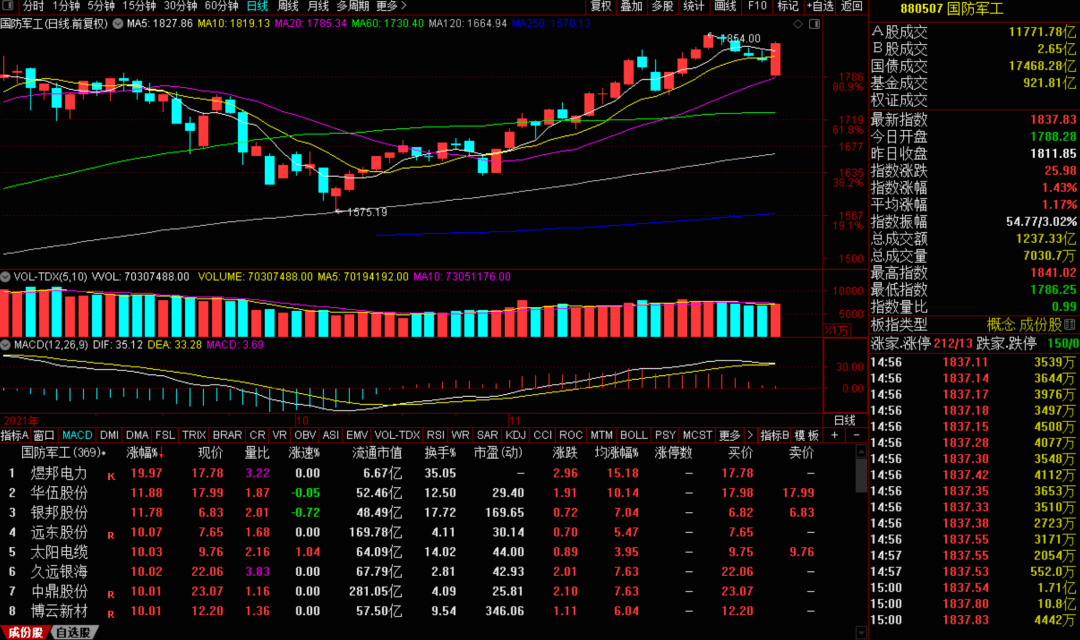Click the panel toggle icon before 分时
This screenshot has height=640, width=1080.
(8, 6)
